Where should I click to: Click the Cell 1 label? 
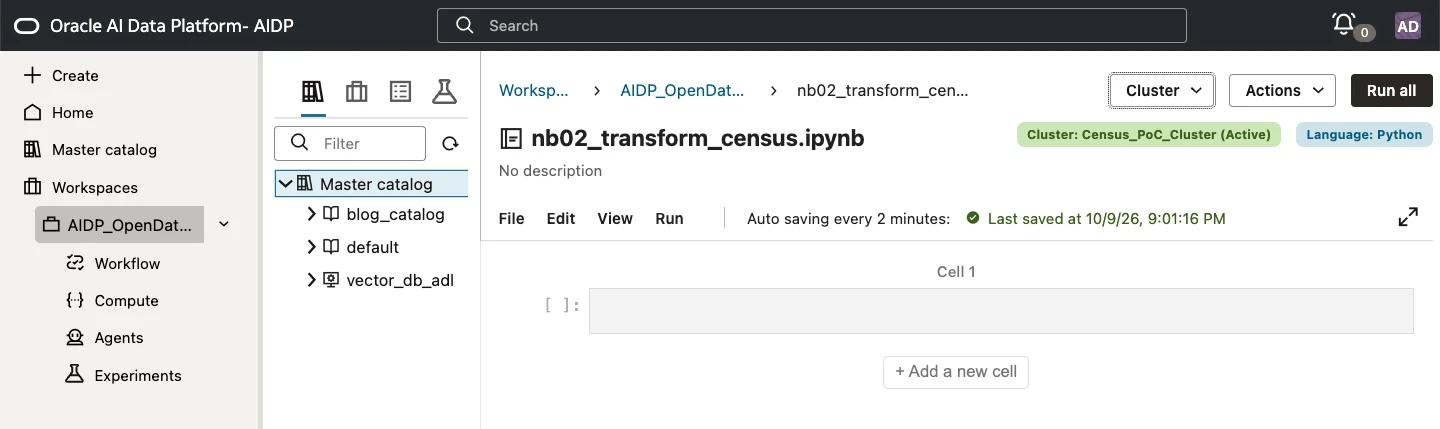956,271
